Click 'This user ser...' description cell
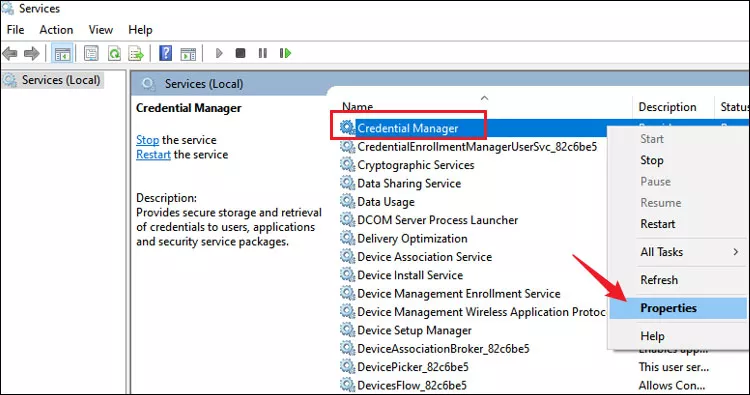Image resolution: width=750 pixels, height=395 pixels. coord(673,367)
